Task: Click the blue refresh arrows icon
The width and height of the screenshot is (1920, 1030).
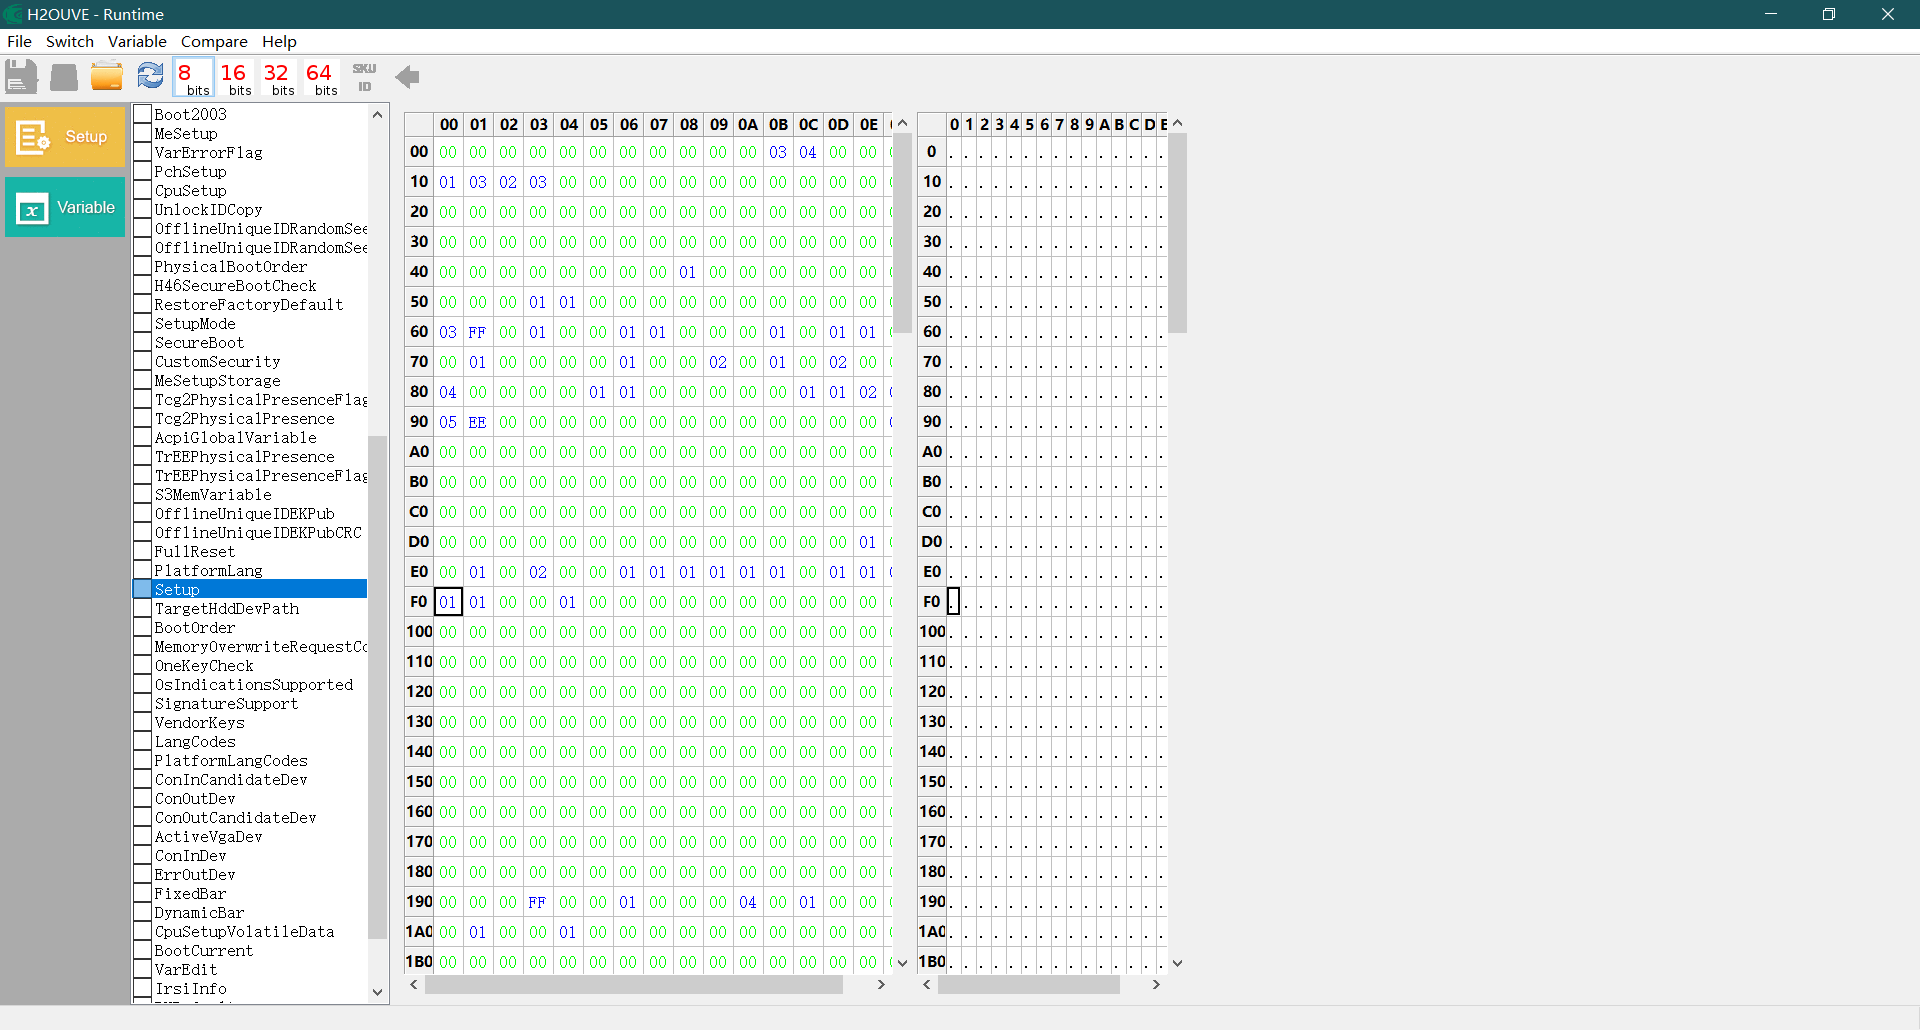Action: point(150,76)
